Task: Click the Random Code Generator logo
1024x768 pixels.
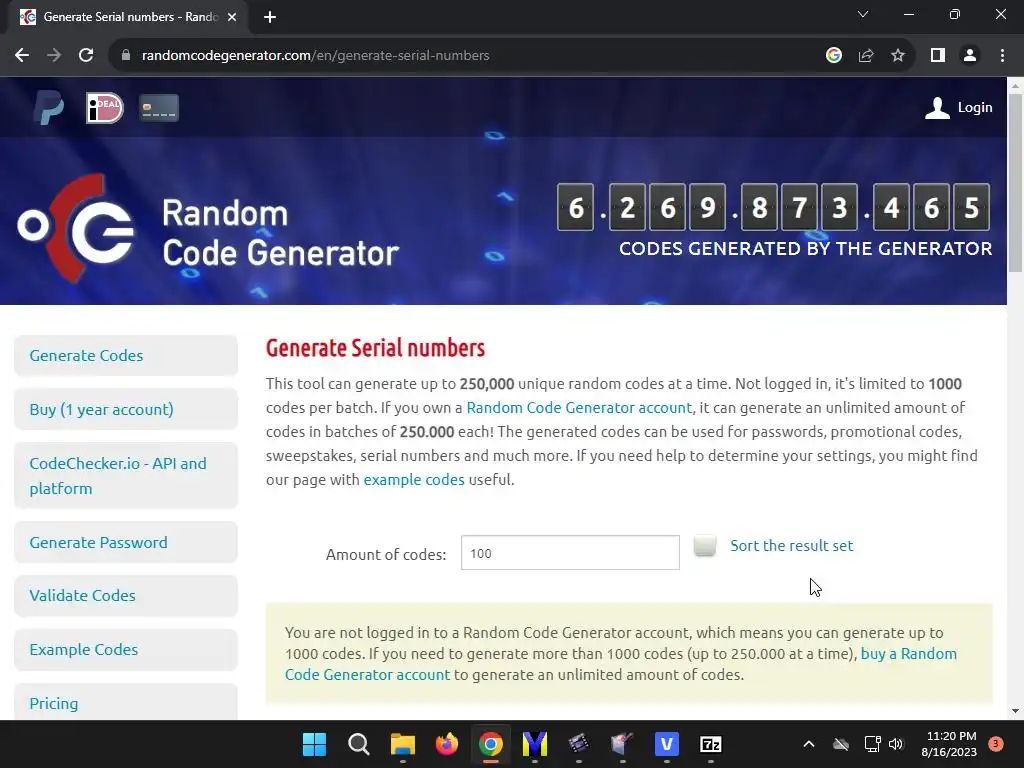Action: tap(208, 229)
